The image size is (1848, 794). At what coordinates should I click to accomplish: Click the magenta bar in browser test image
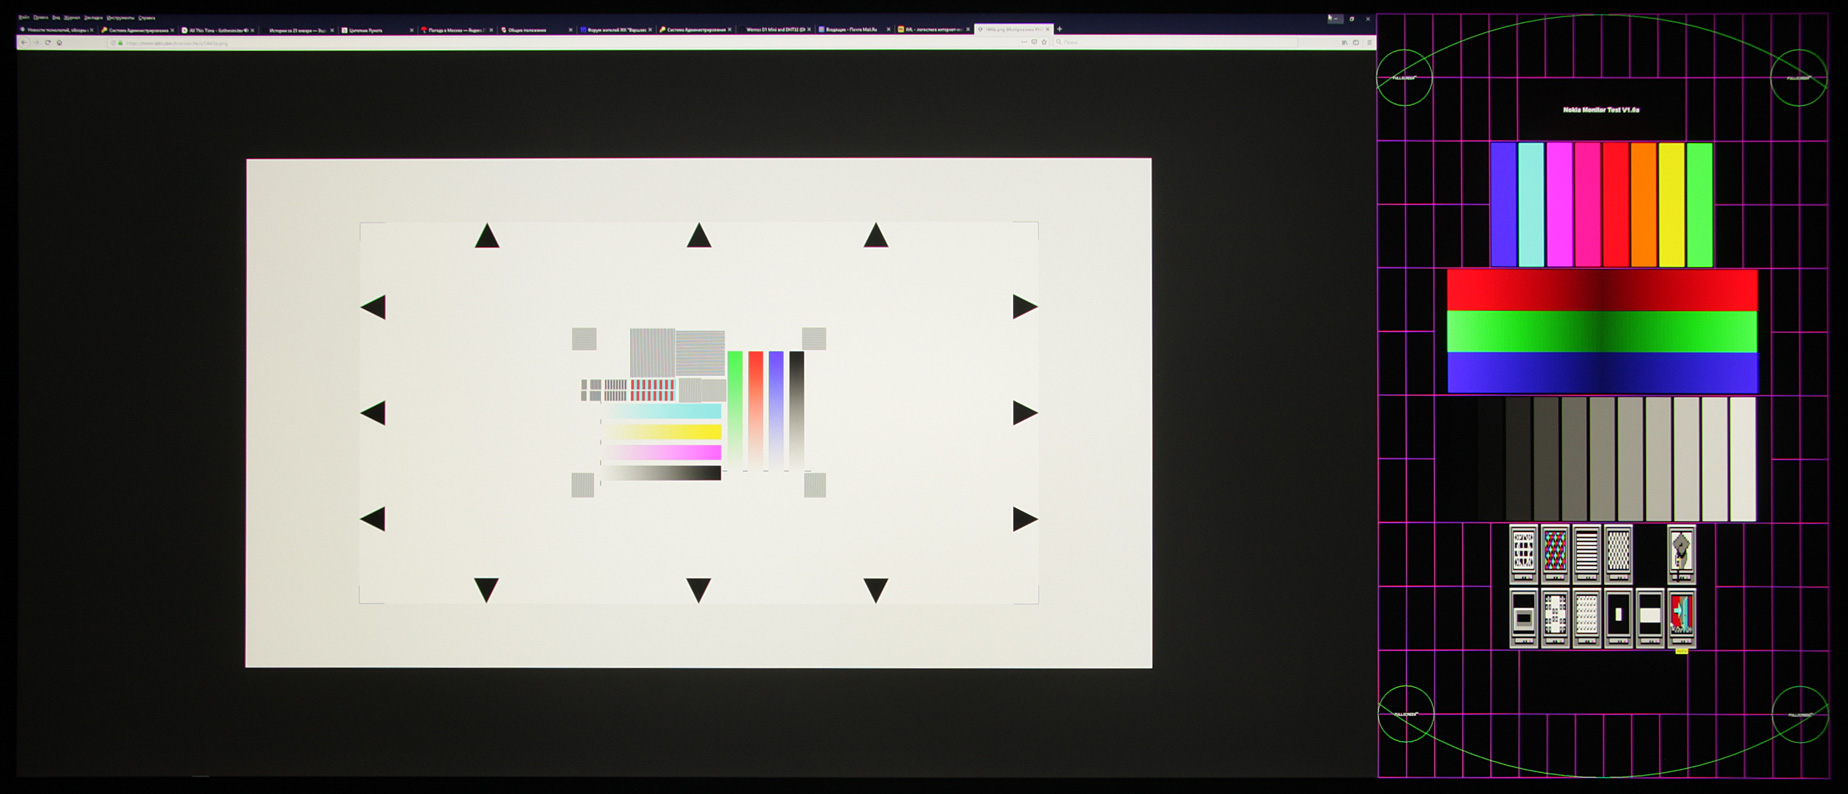pyautogui.click(x=662, y=453)
